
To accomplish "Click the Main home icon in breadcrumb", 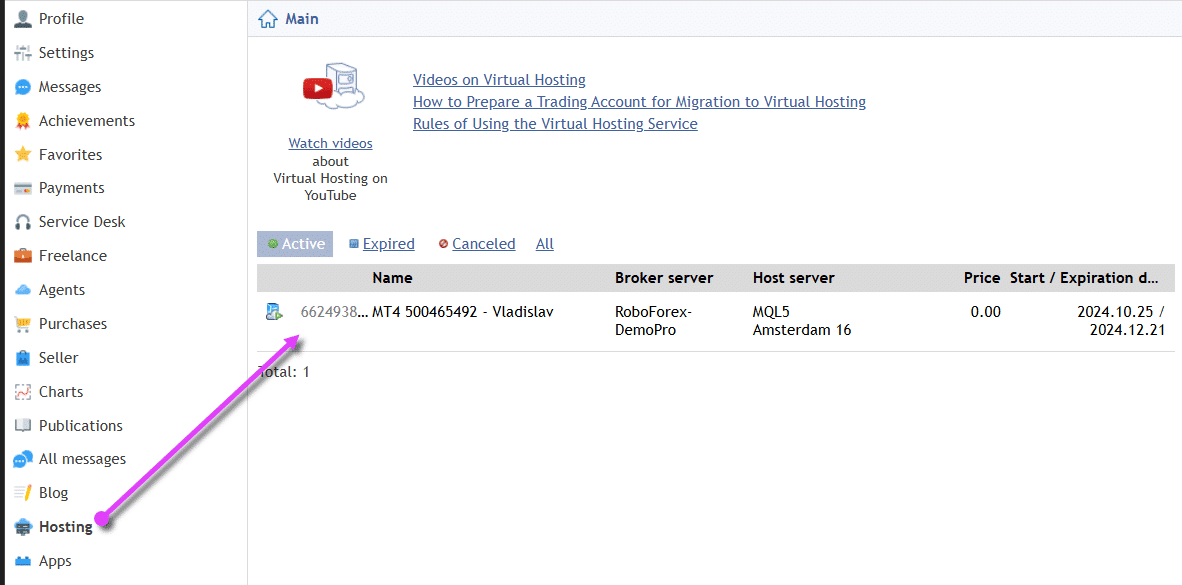I will click(267, 19).
